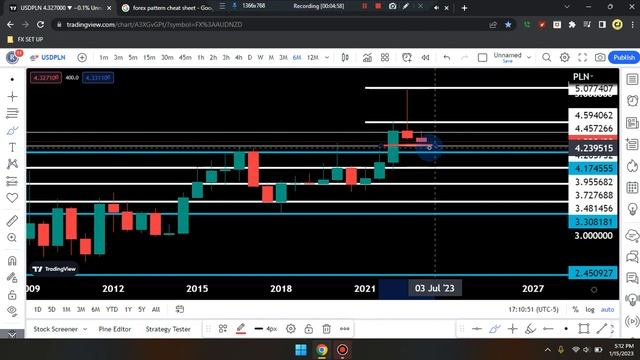Image resolution: width=640 pixels, height=360 pixels.
Task: Select the text annotation tool
Action: (x=12, y=147)
